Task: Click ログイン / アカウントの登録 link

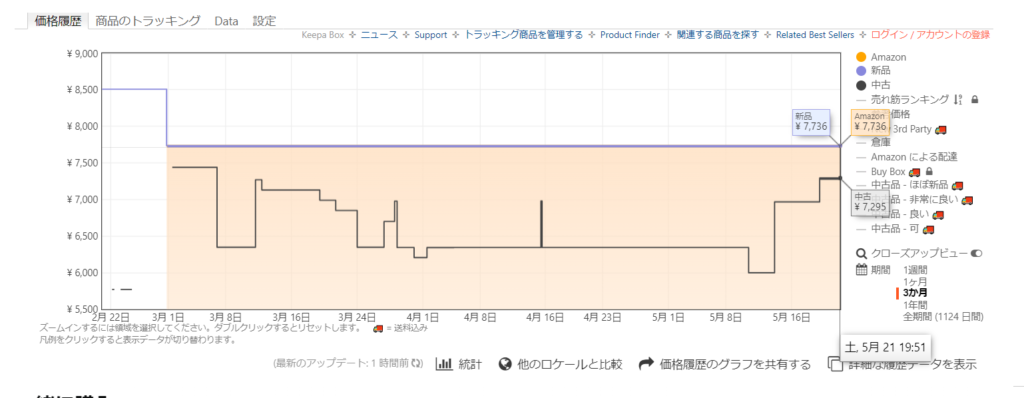Action: 931,35
